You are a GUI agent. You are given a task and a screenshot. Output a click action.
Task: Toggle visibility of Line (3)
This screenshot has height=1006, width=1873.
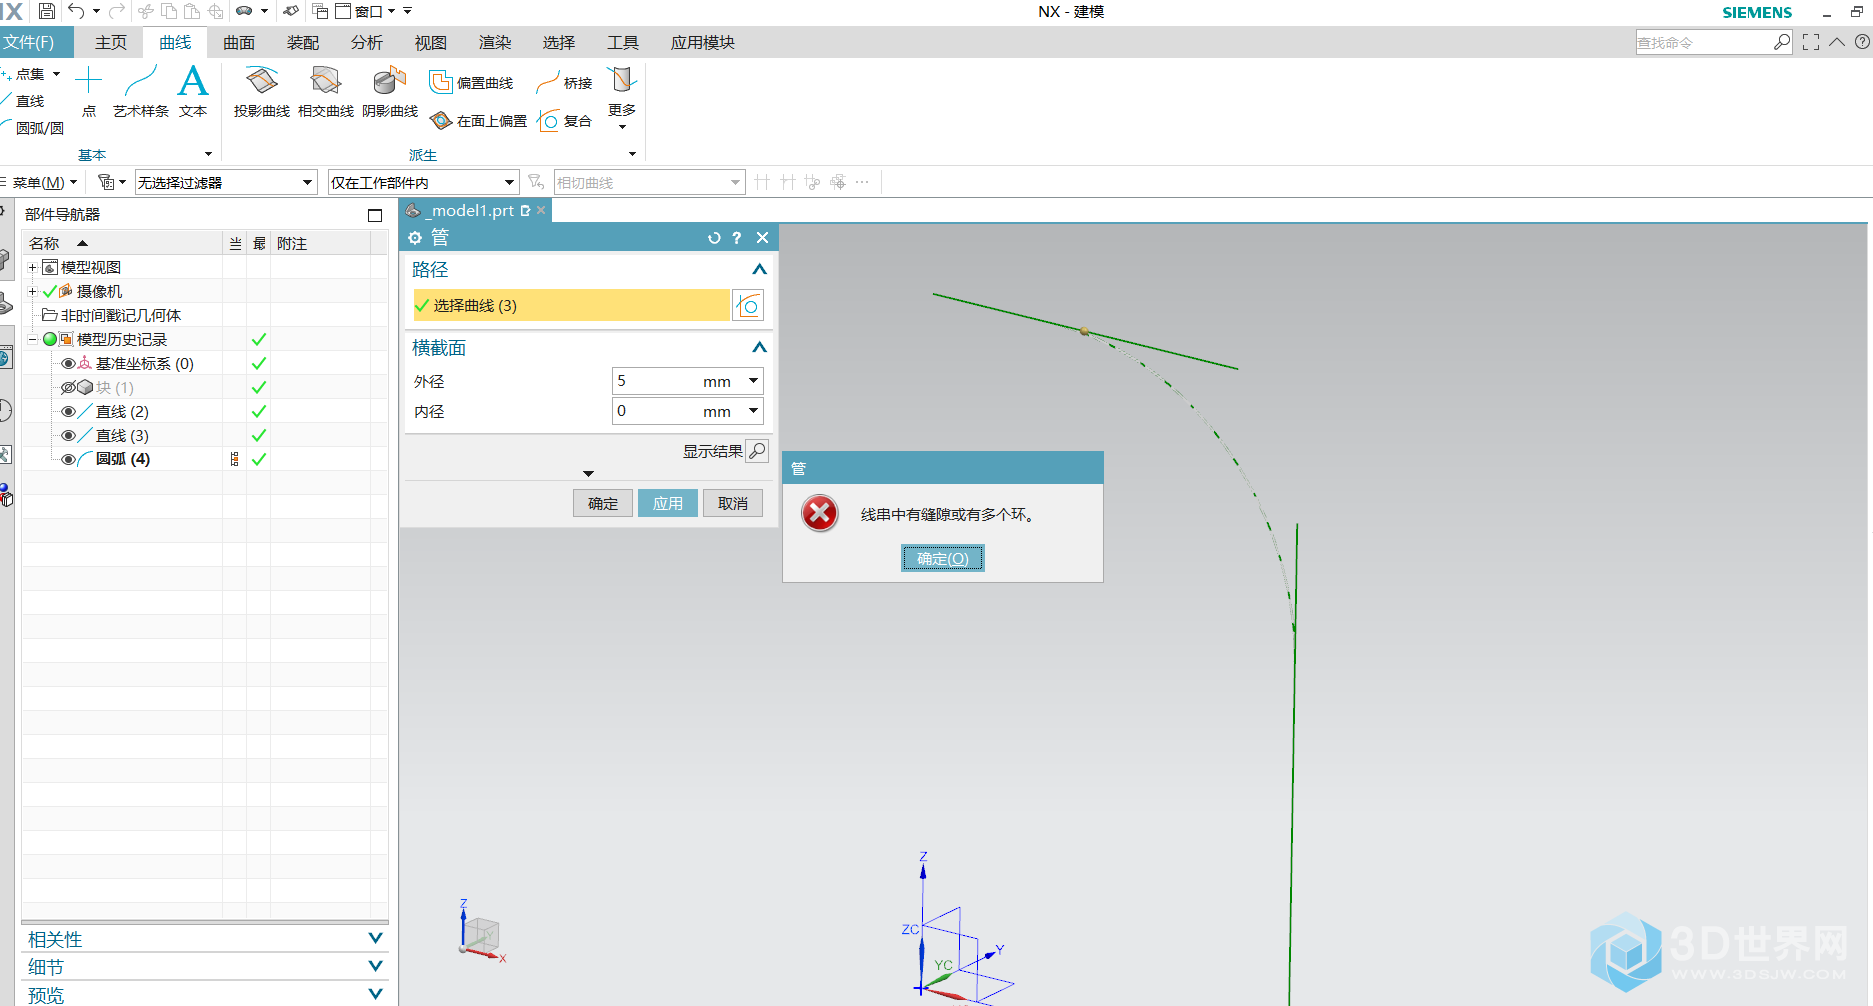tap(69, 436)
